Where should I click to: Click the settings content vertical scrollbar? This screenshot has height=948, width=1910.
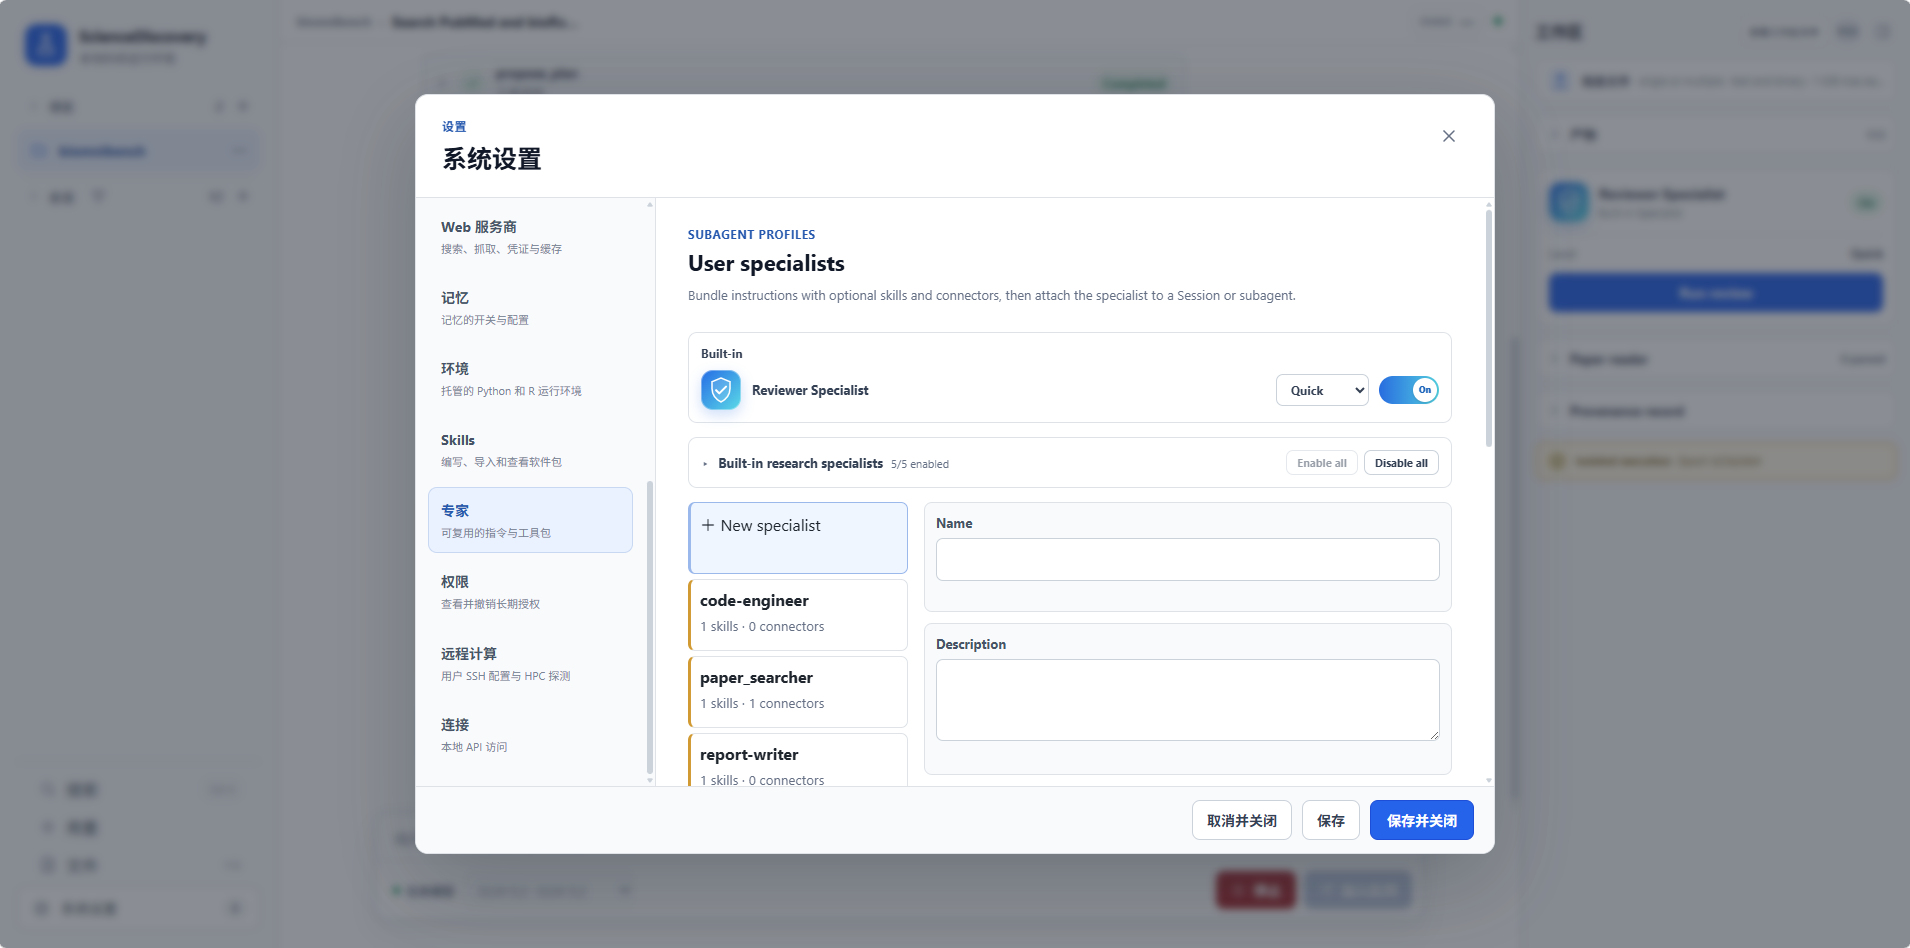1488,328
